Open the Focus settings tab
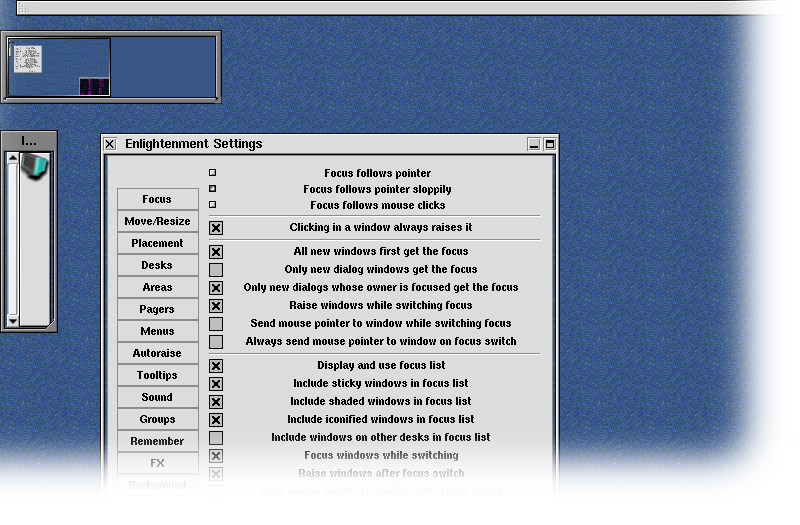Screen dimensions: 800x525 (157, 199)
